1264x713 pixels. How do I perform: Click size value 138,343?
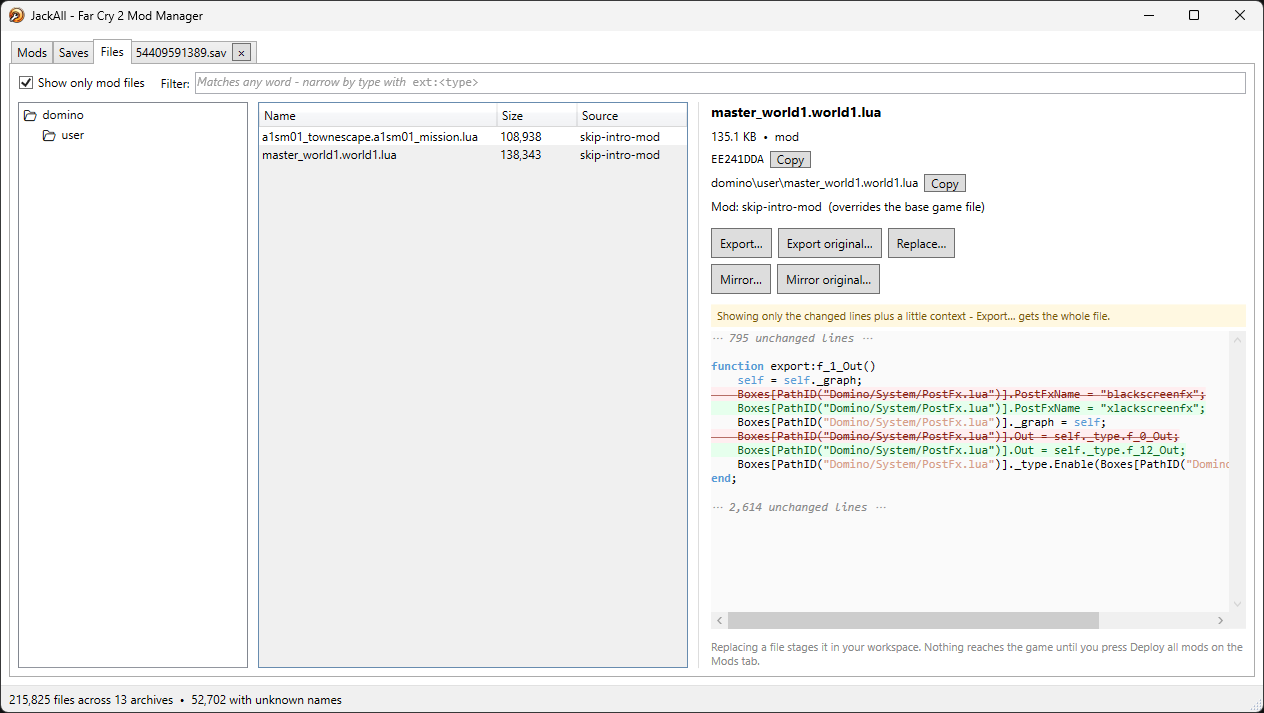(521, 155)
